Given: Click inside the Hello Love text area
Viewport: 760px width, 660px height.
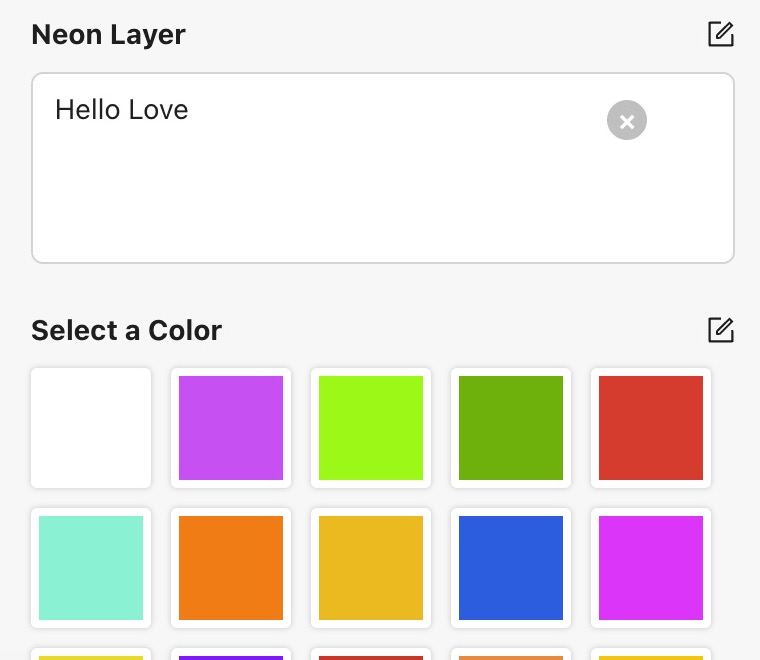Looking at the screenshot, I should (x=383, y=168).
